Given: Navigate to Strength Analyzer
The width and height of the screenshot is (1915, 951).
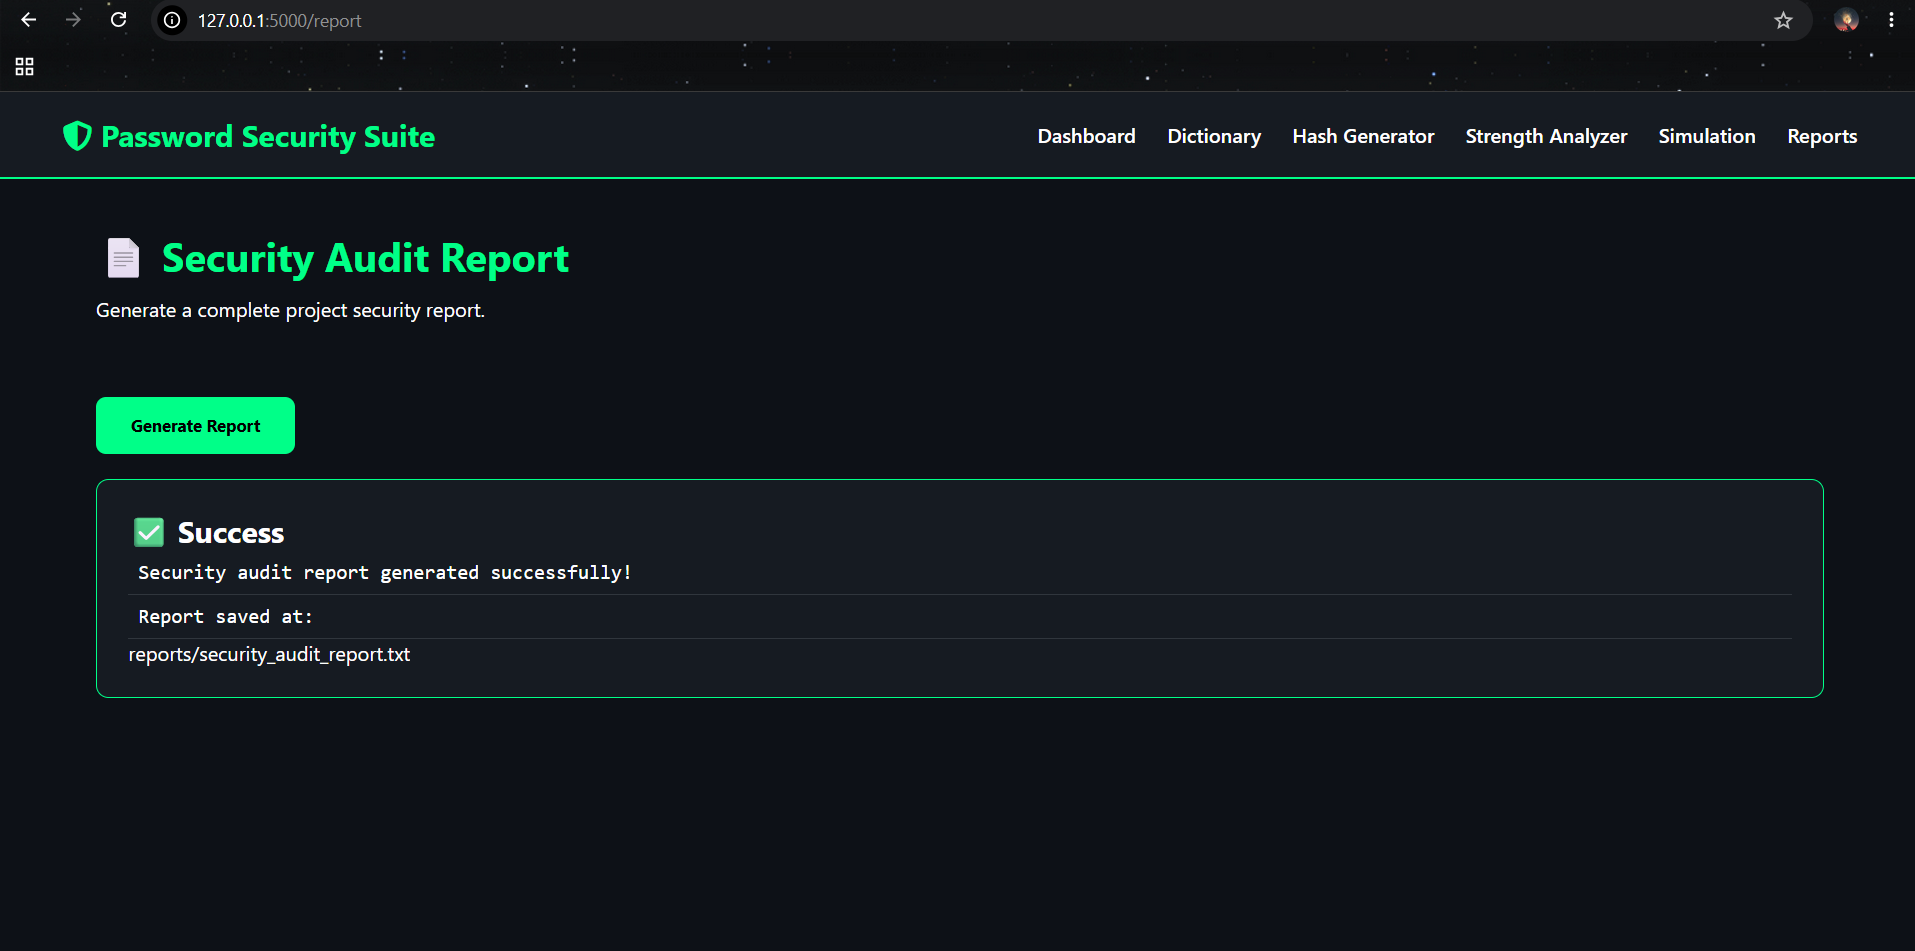Looking at the screenshot, I should click(x=1546, y=136).
